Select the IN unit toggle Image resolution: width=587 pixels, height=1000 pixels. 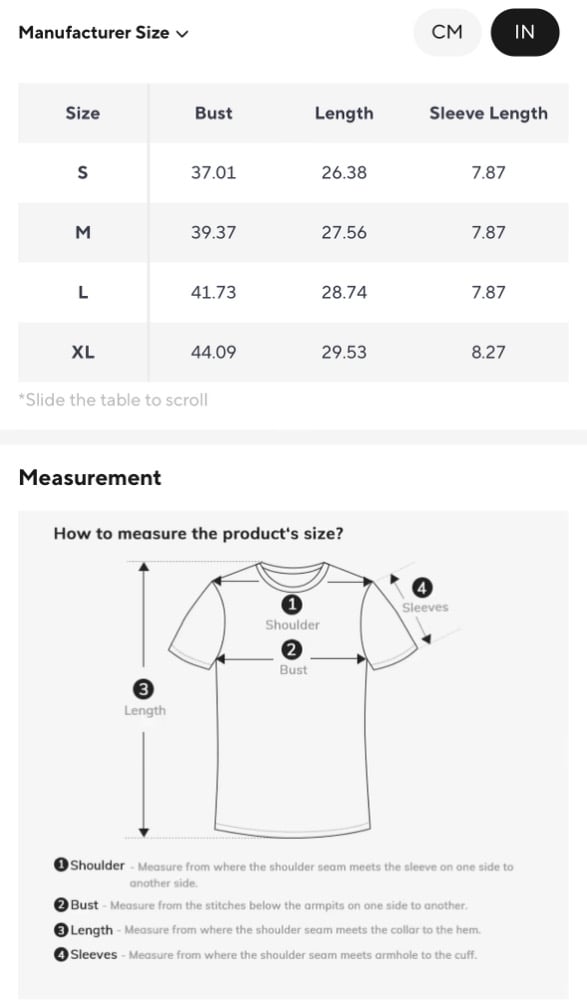coord(524,32)
